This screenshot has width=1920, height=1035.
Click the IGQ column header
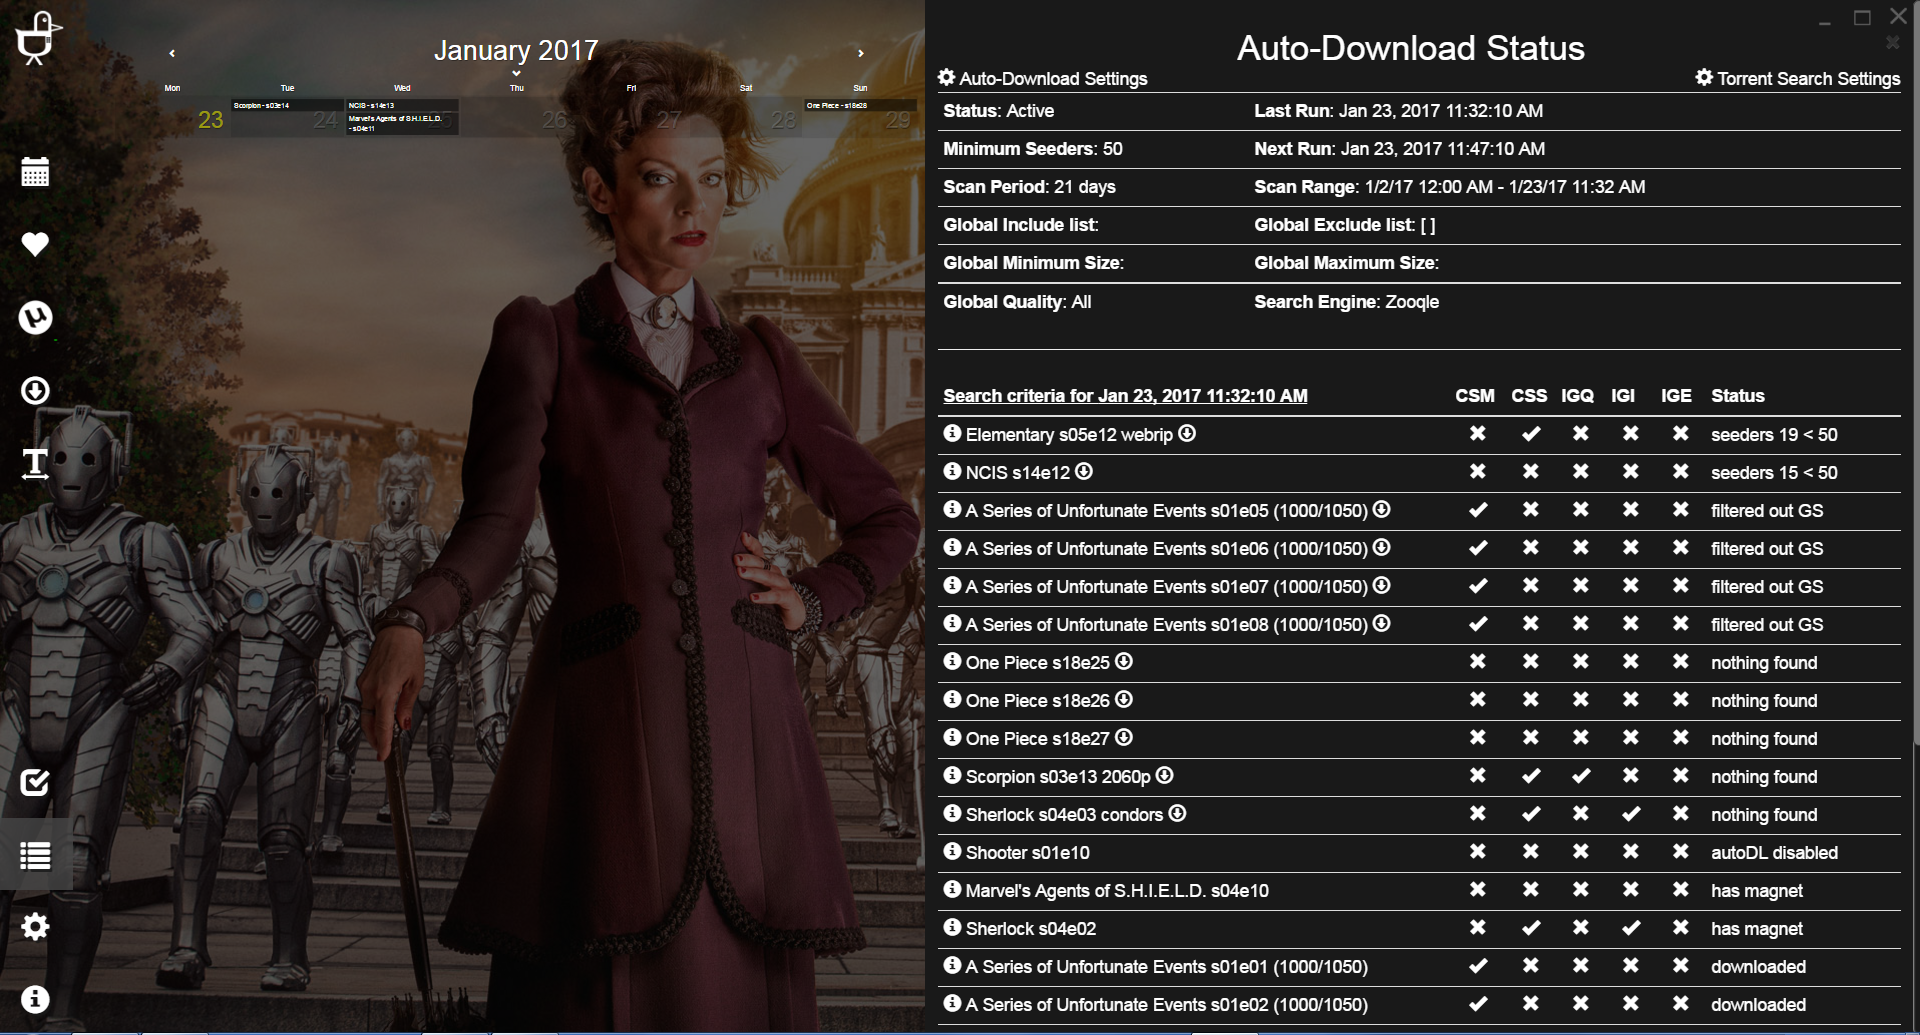point(1578,396)
